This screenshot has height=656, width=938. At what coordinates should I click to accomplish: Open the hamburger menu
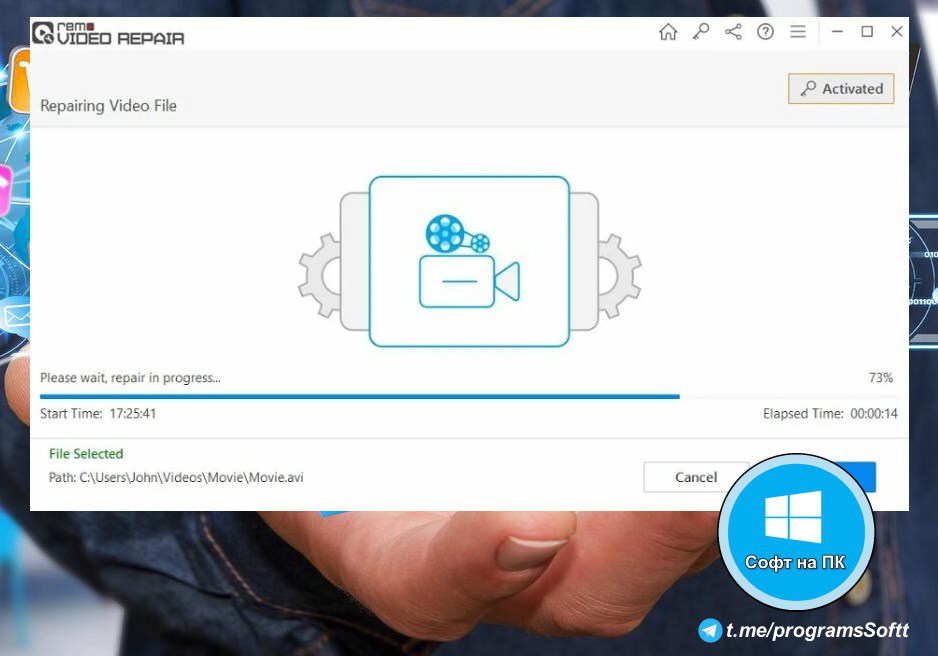point(798,32)
